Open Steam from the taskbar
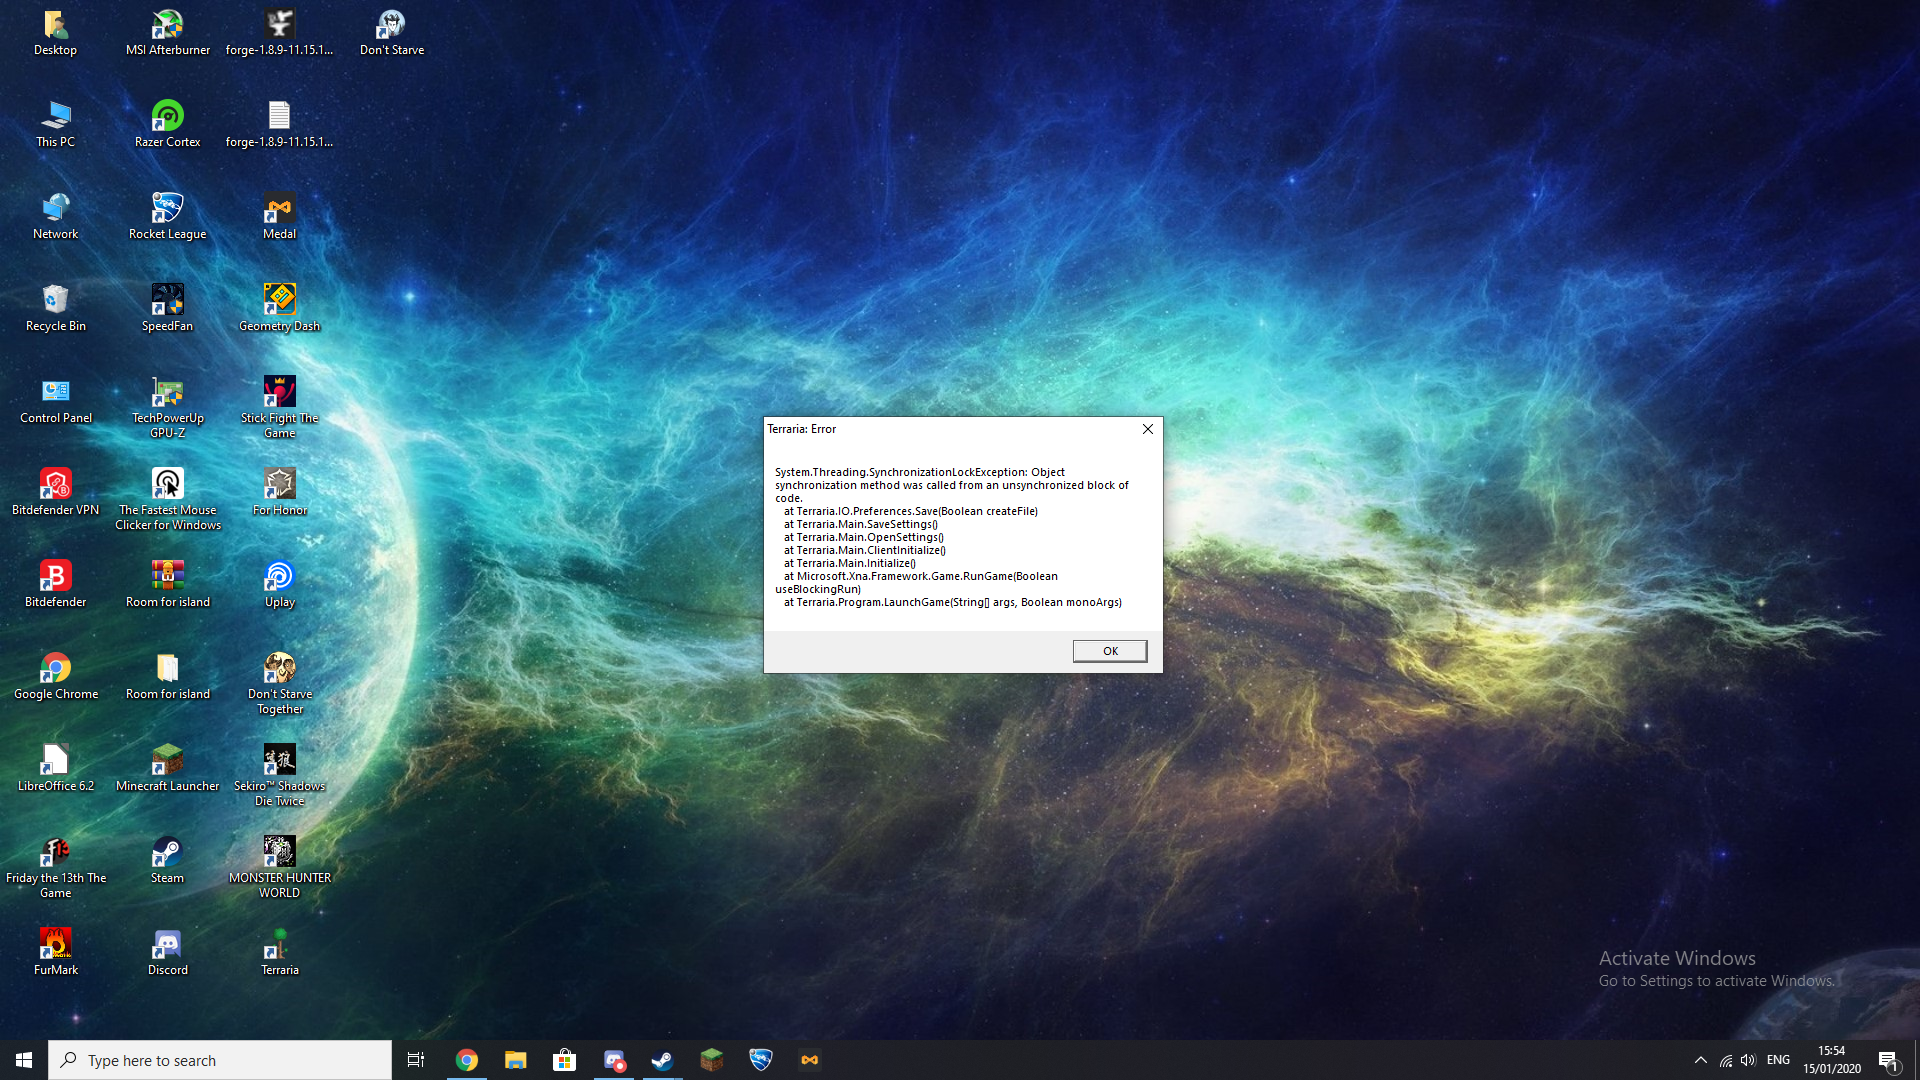The image size is (1920, 1080). tap(662, 1060)
